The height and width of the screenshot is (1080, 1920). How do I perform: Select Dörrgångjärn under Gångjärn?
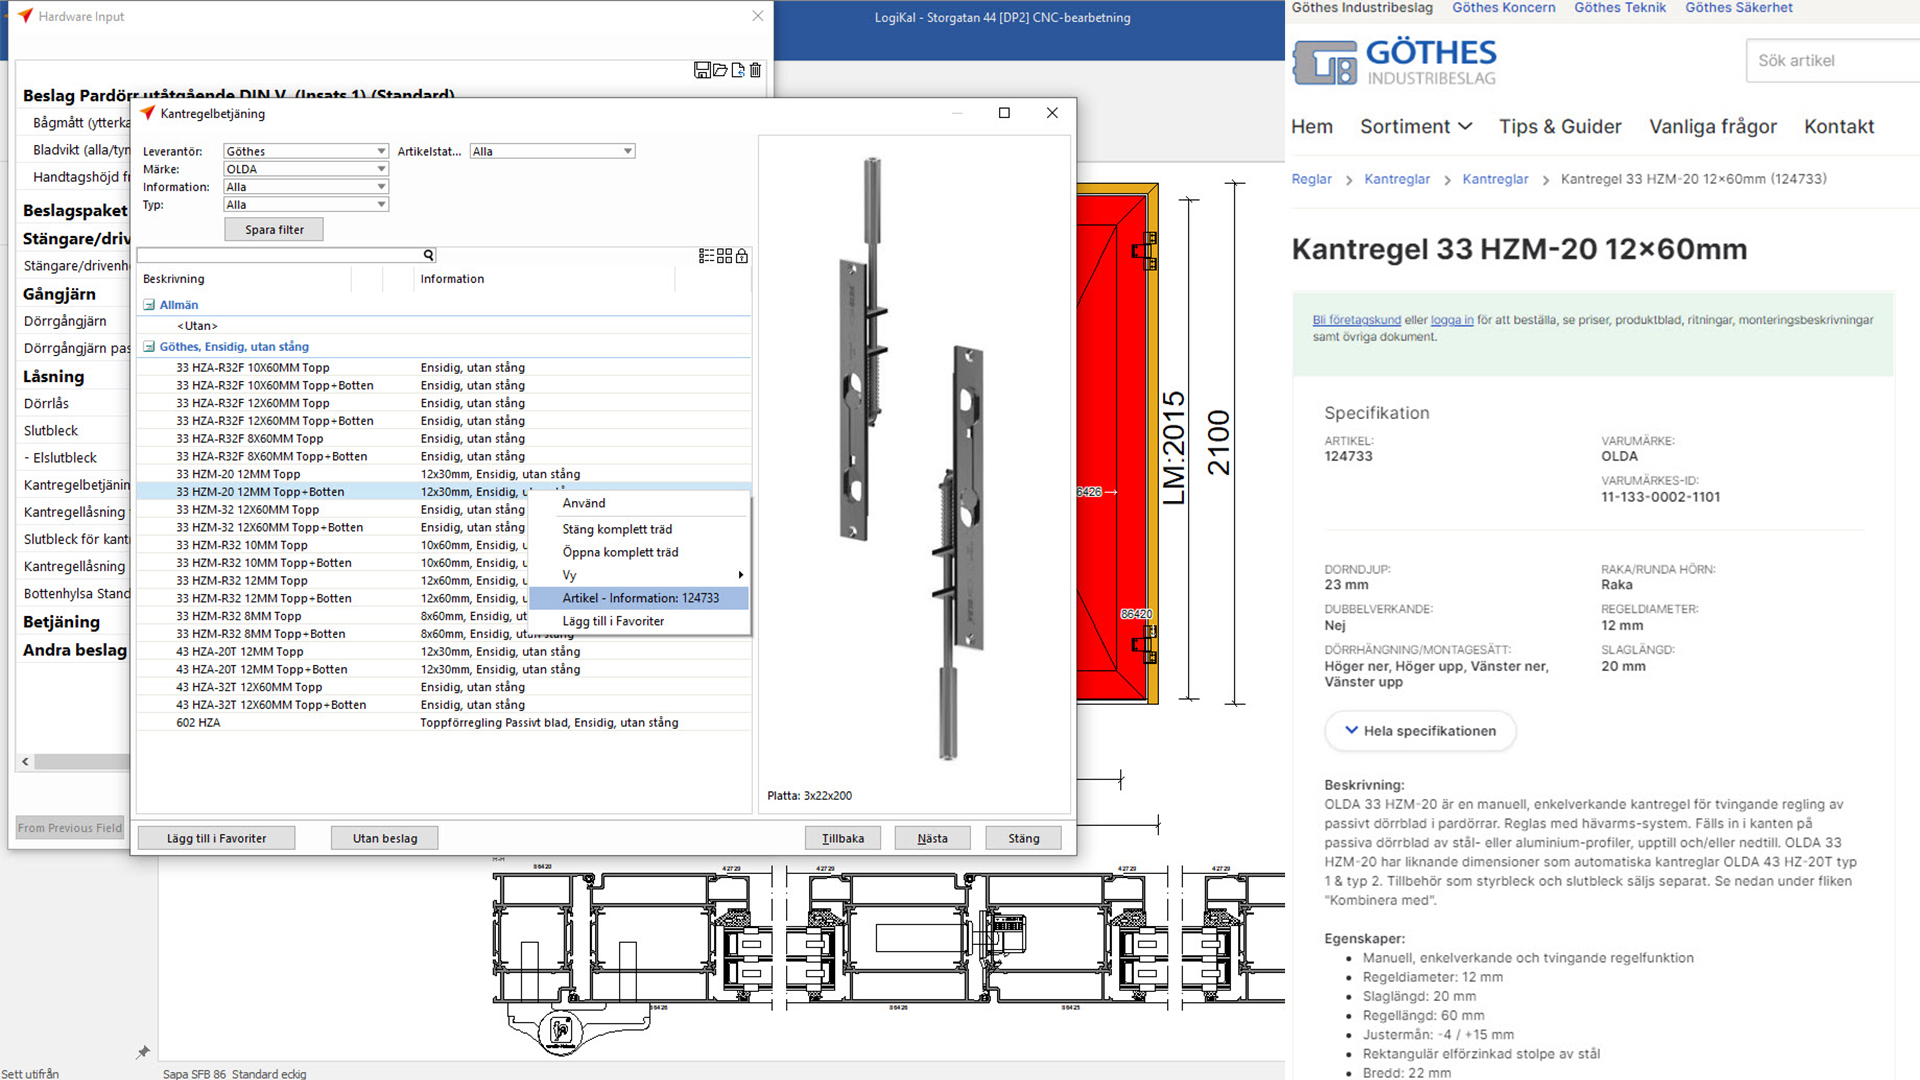[65, 321]
